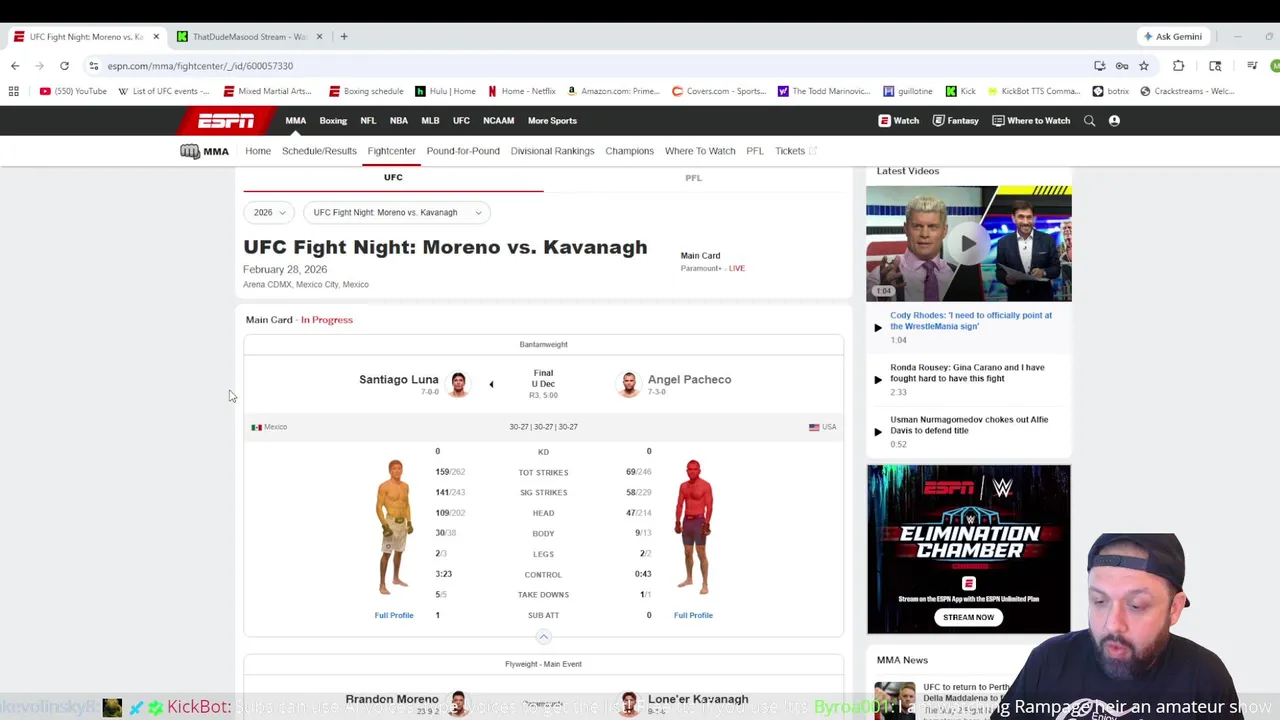Image resolution: width=1280 pixels, height=720 pixels.
Task: Open the UFC menu item
Action: (461, 121)
